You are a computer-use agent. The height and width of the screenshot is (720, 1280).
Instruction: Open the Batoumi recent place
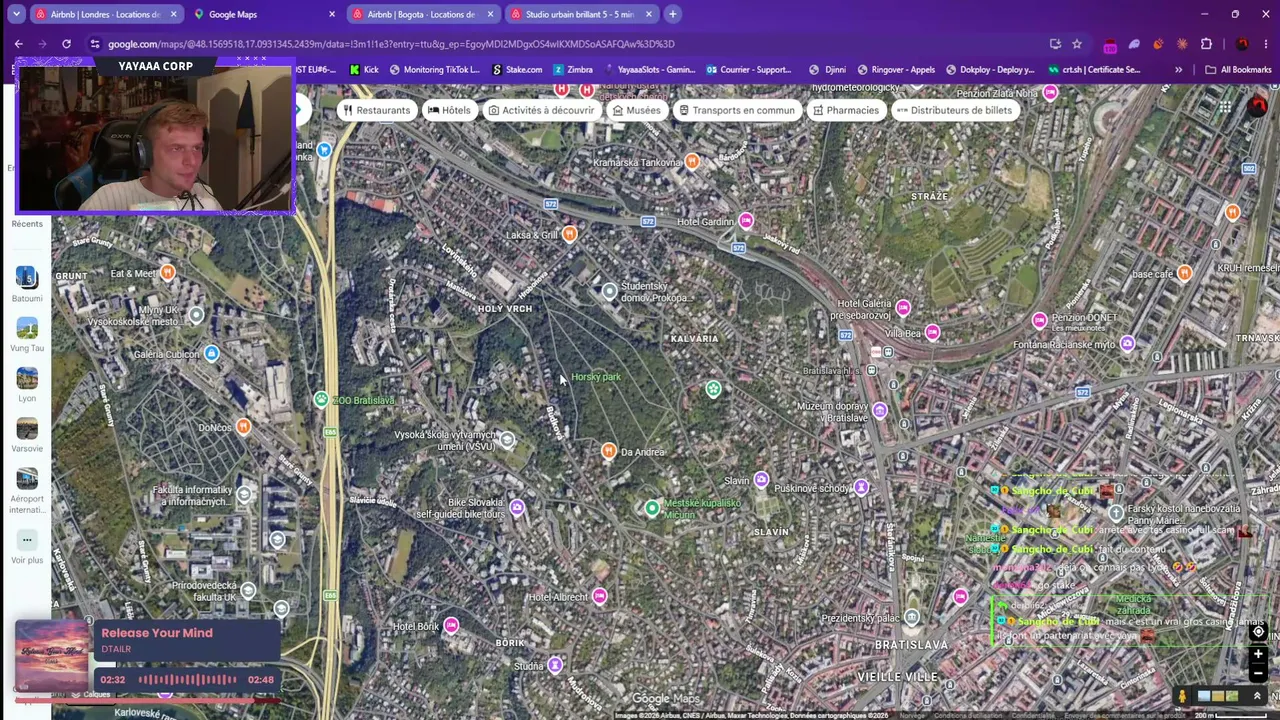click(x=27, y=285)
